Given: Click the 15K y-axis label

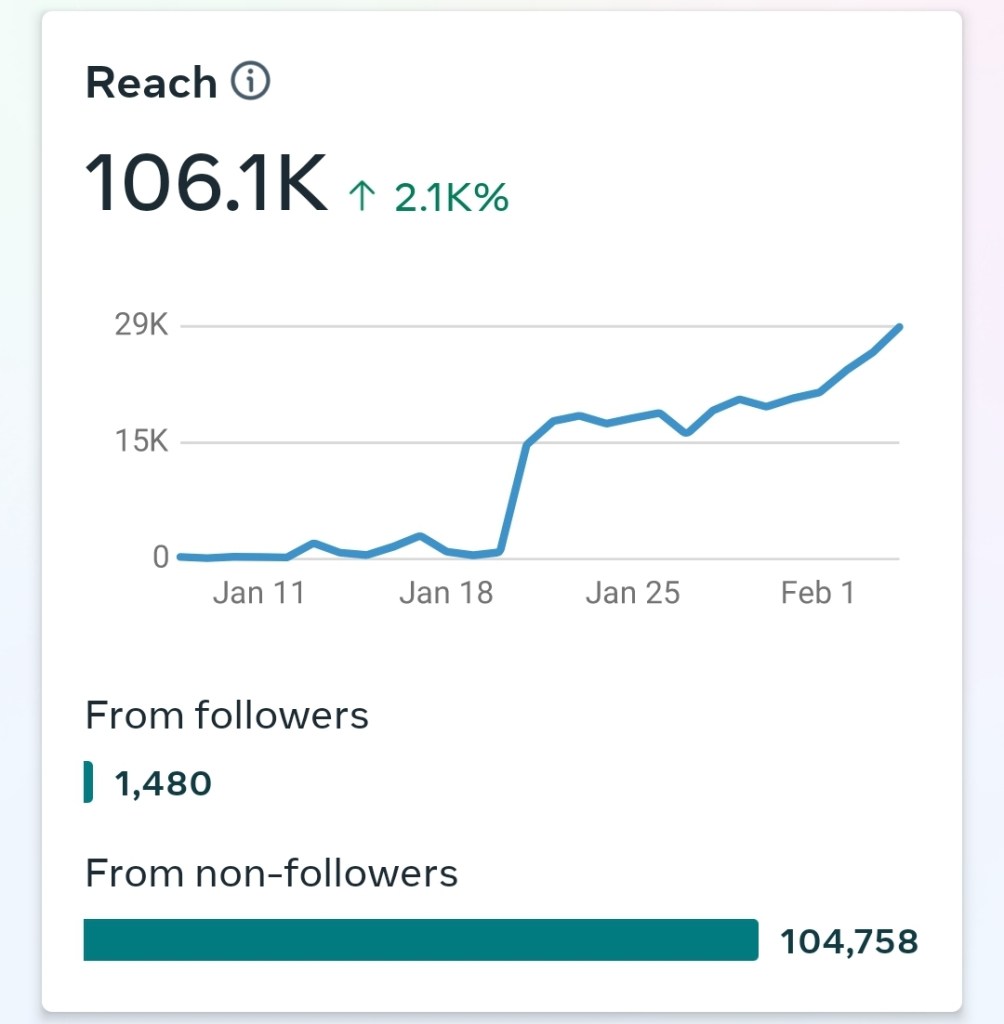Looking at the screenshot, I should [141, 442].
